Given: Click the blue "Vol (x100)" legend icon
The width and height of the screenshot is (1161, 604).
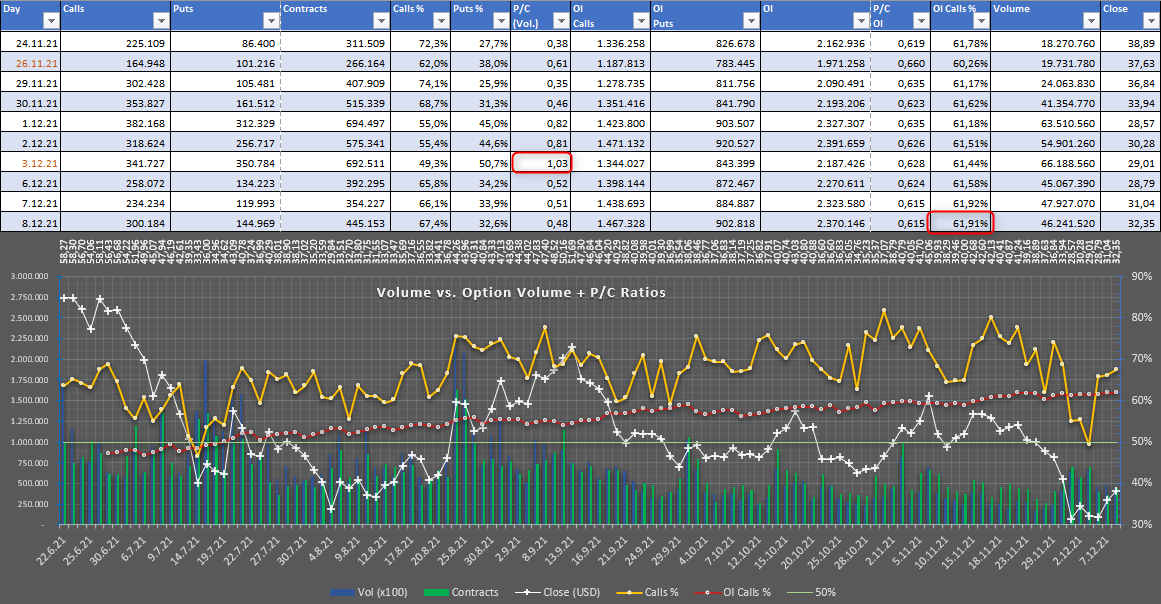Looking at the screenshot, I should coord(345,591).
